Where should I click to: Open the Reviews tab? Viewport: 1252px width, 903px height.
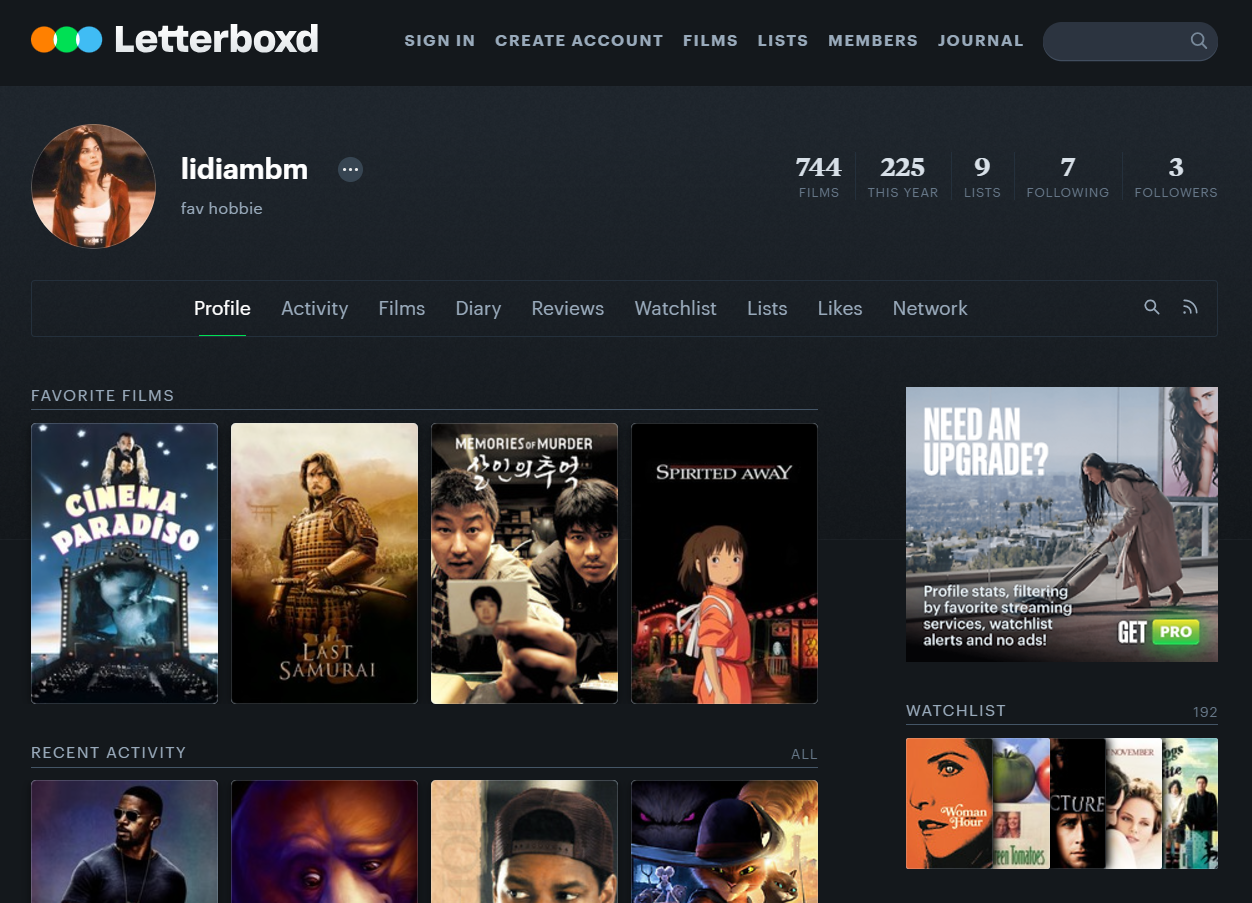click(568, 308)
